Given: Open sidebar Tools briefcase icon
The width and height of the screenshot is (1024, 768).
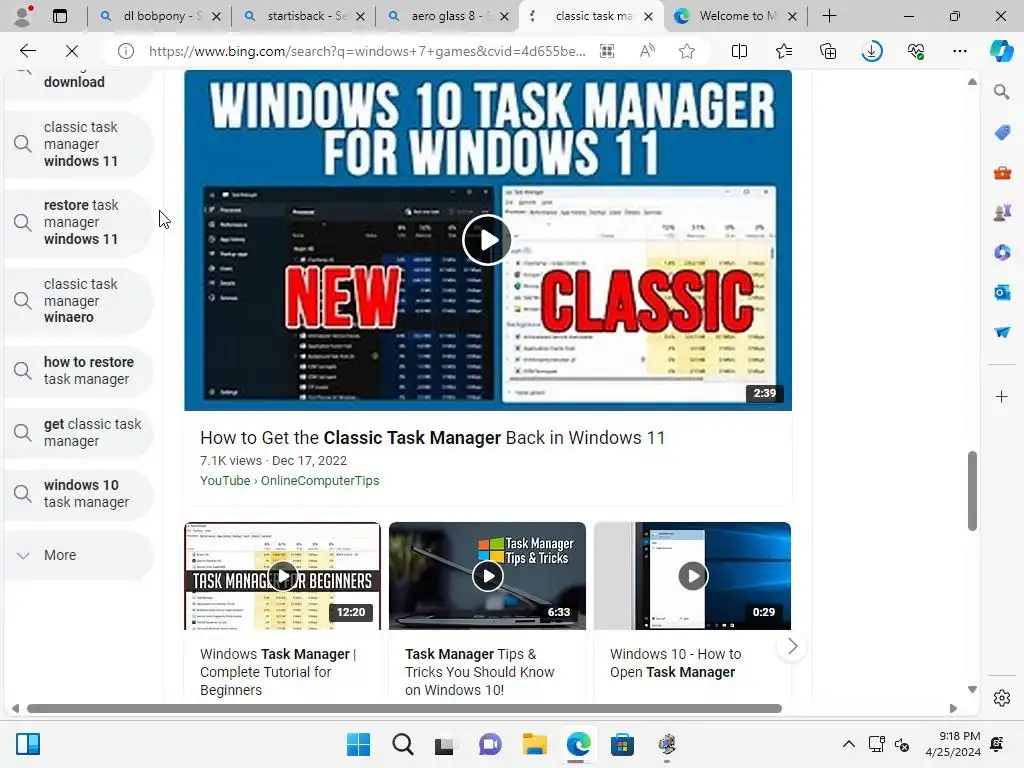Looking at the screenshot, I should 1002,173.
